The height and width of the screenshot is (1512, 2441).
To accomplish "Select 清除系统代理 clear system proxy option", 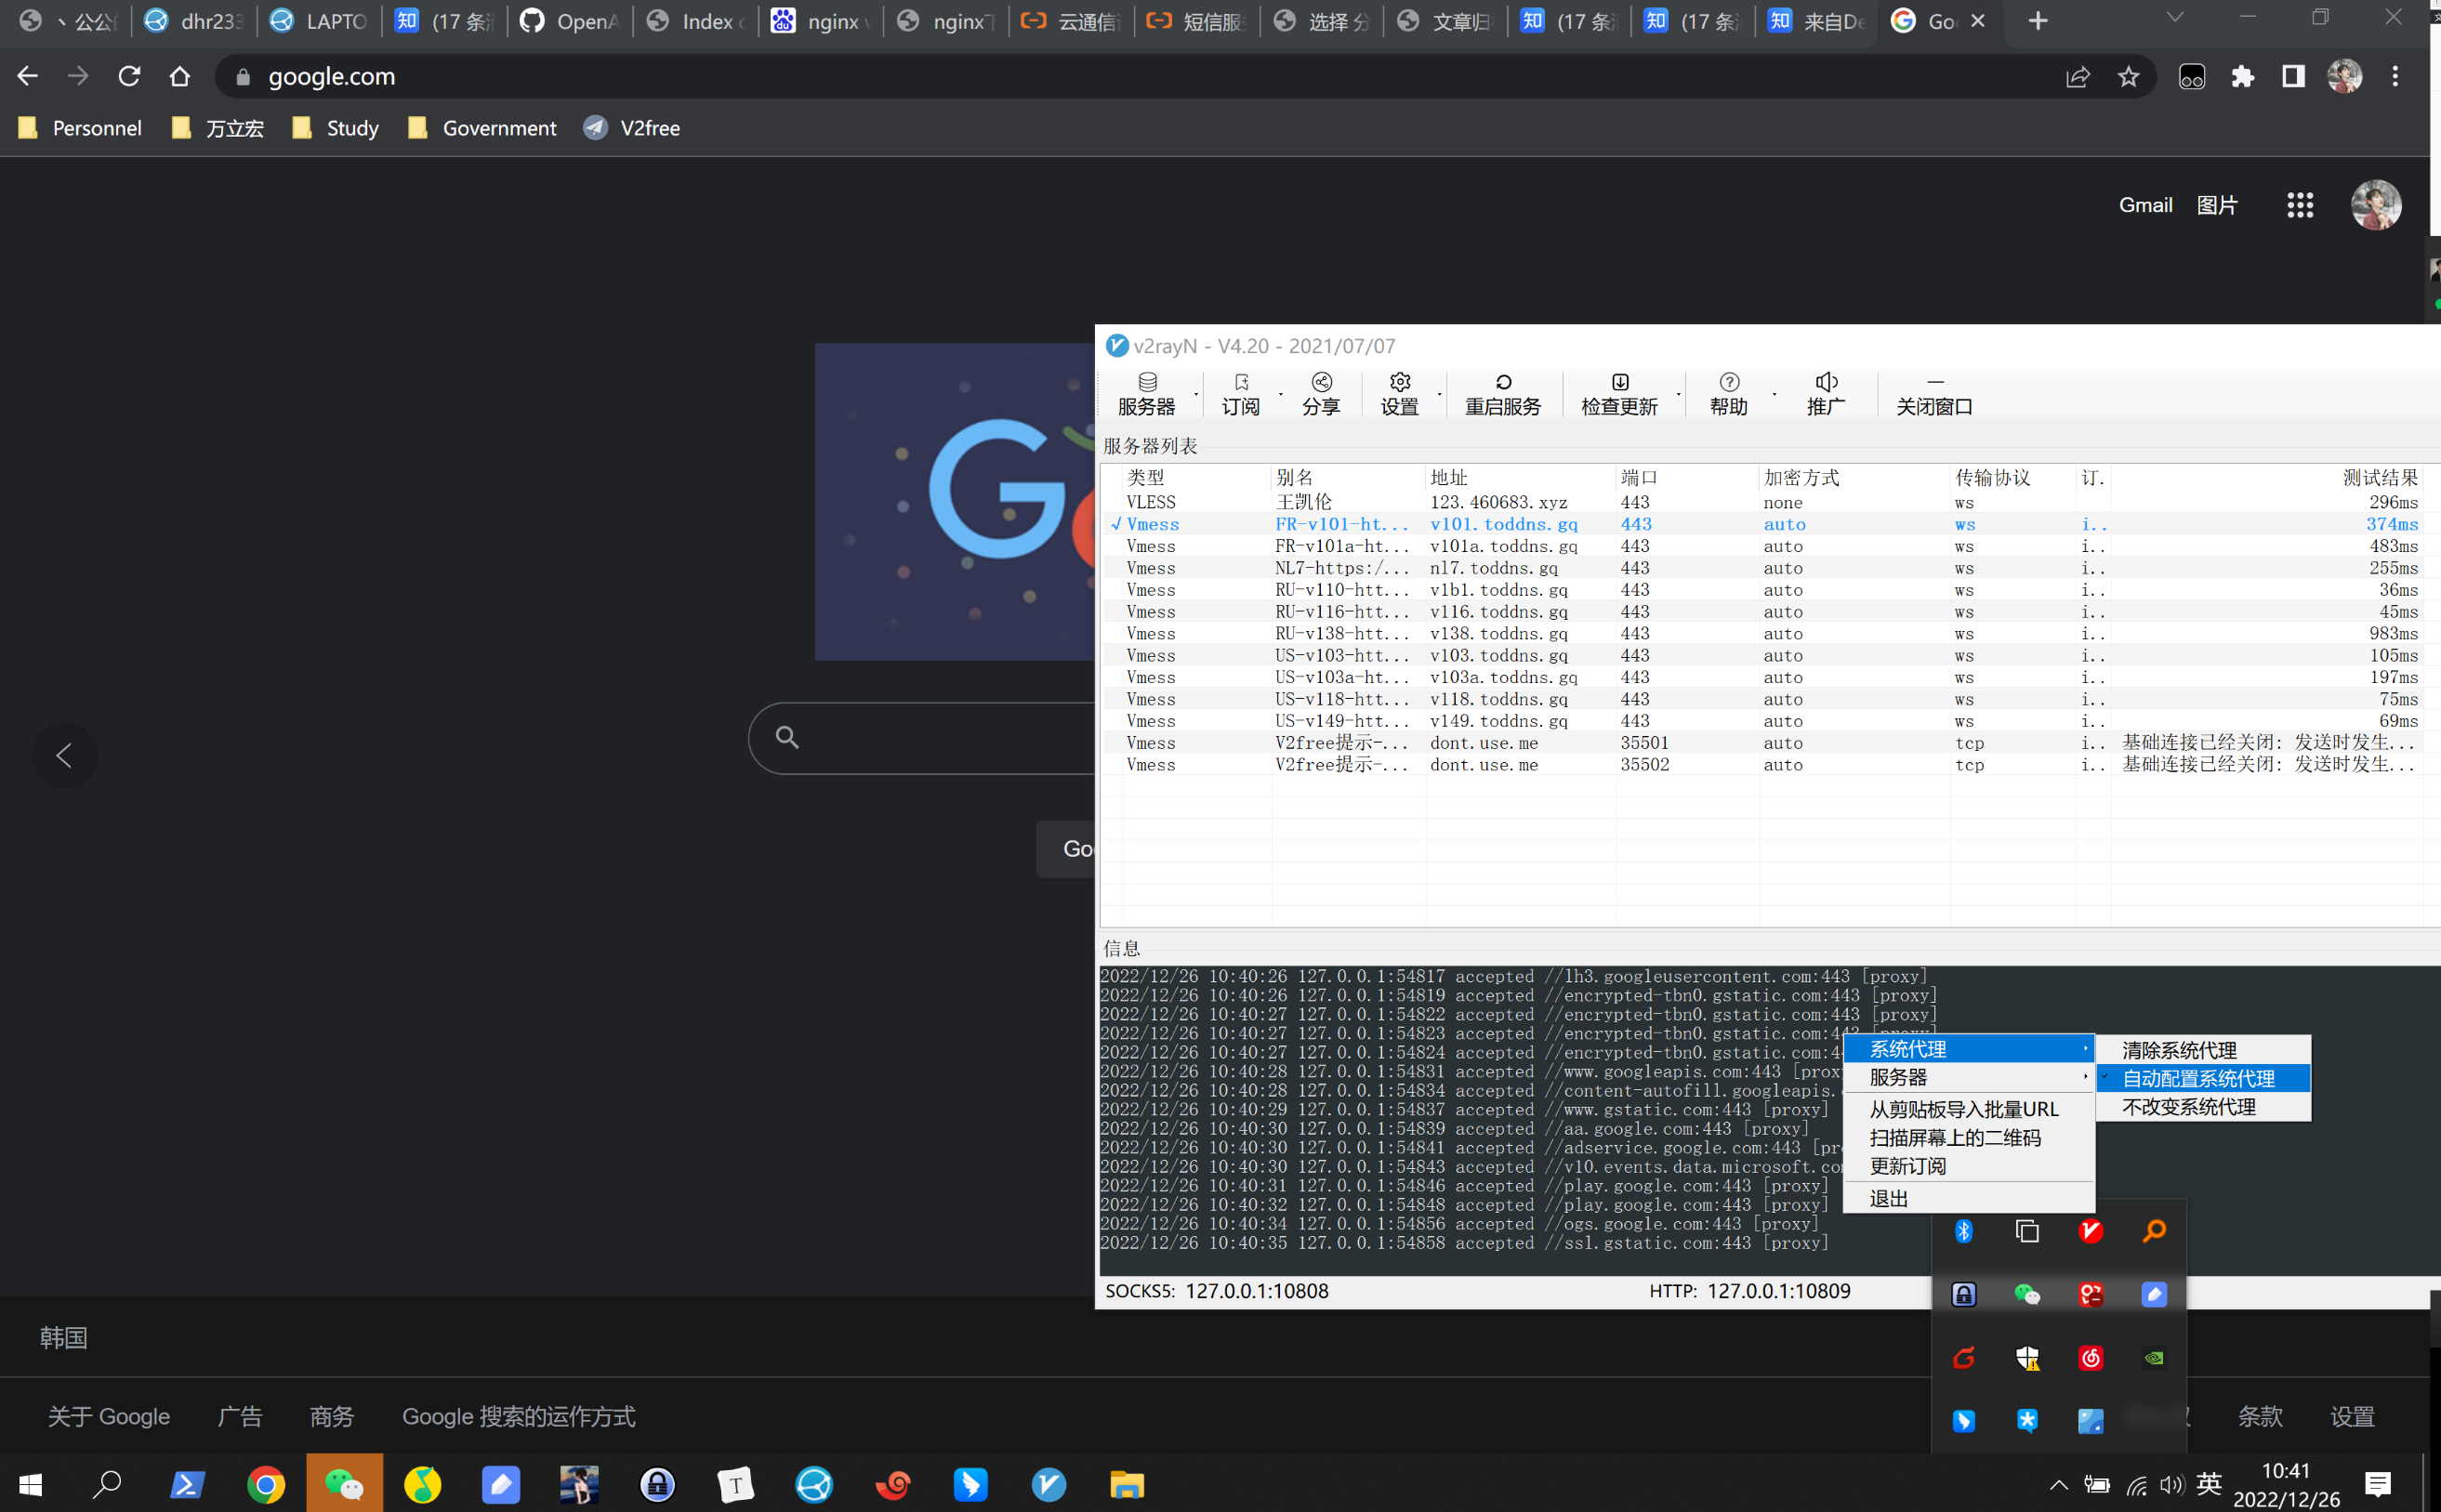I will tap(2179, 1050).
